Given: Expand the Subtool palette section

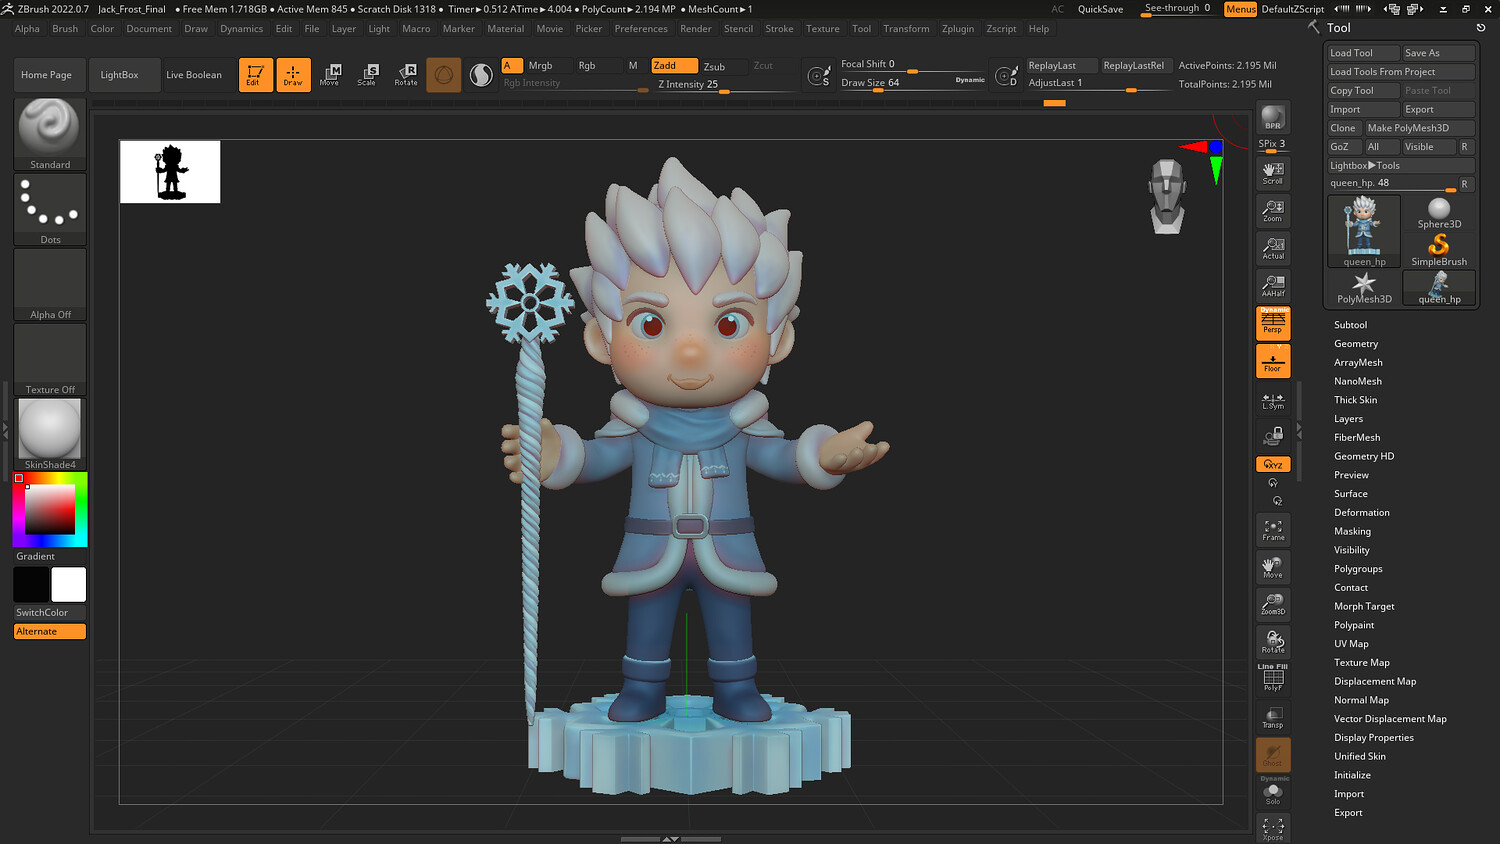Looking at the screenshot, I should point(1350,325).
